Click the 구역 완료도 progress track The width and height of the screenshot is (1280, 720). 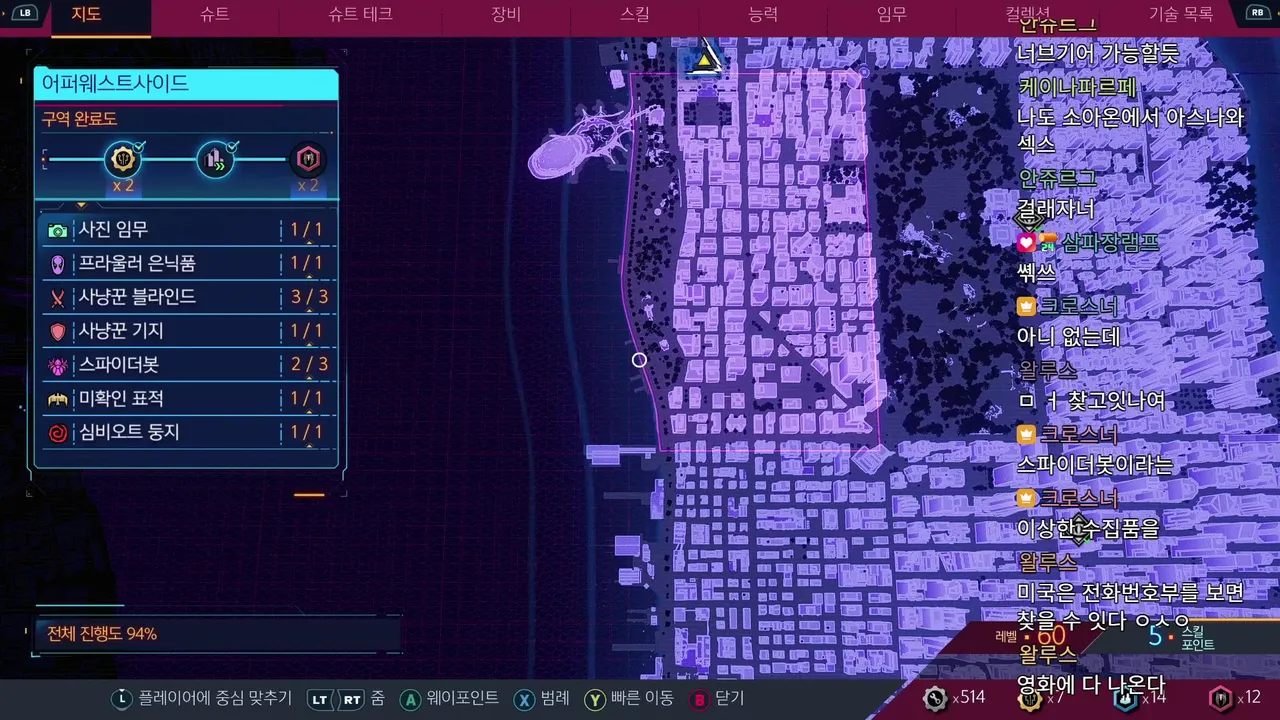pos(185,159)
